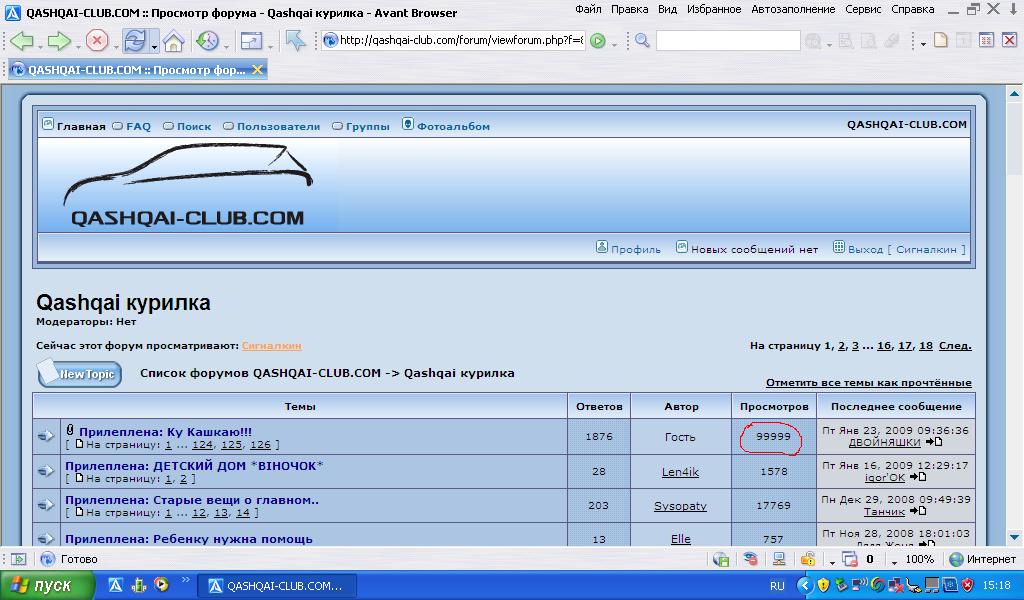Click the Stop loading red X icon
Screen dimensions: 1024x600
pos(96,41)
